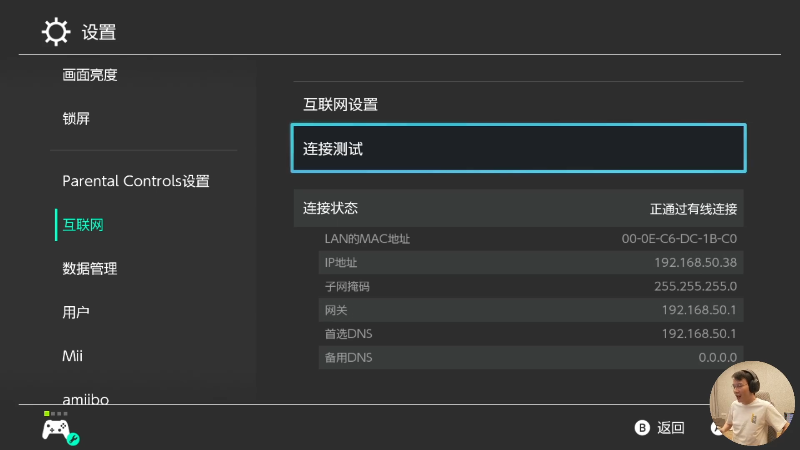This screenshot has width=800, height=450.
Task: Click the subnet value 255.255.255.0
Action: pos(695,286)
